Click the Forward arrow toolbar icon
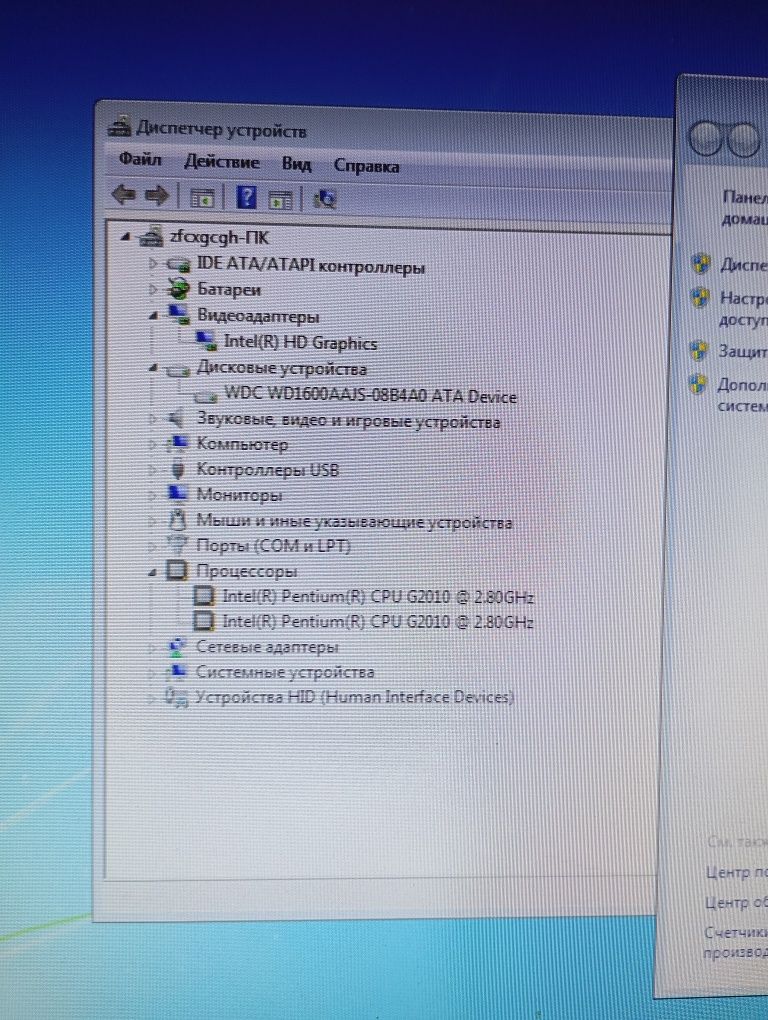The image size is (768, 1020). 156,195
